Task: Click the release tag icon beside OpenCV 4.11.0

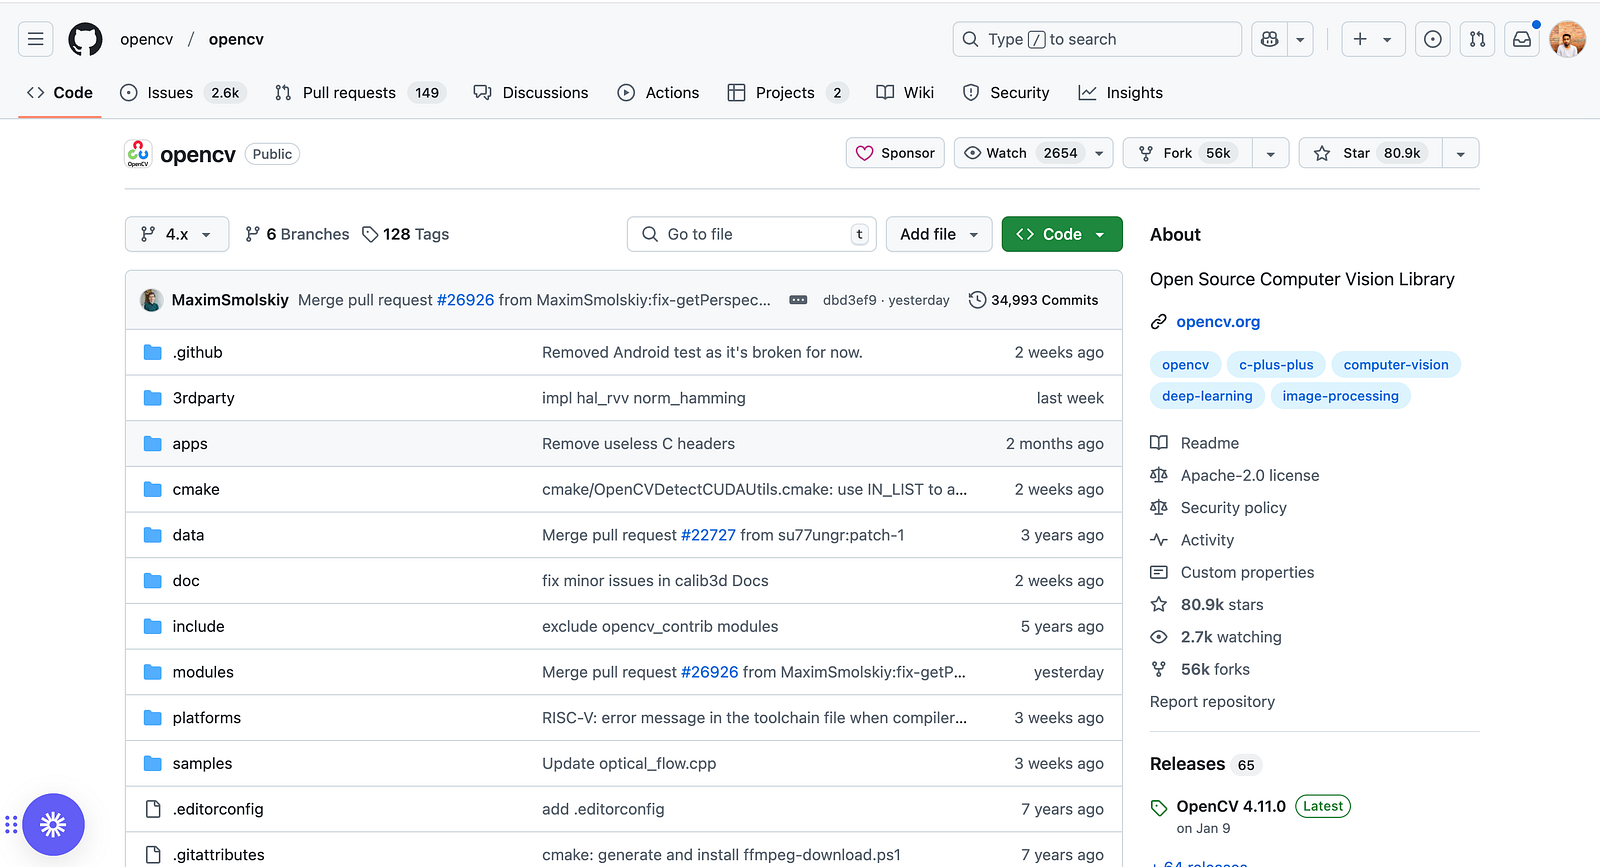Action: (1159, 807)
